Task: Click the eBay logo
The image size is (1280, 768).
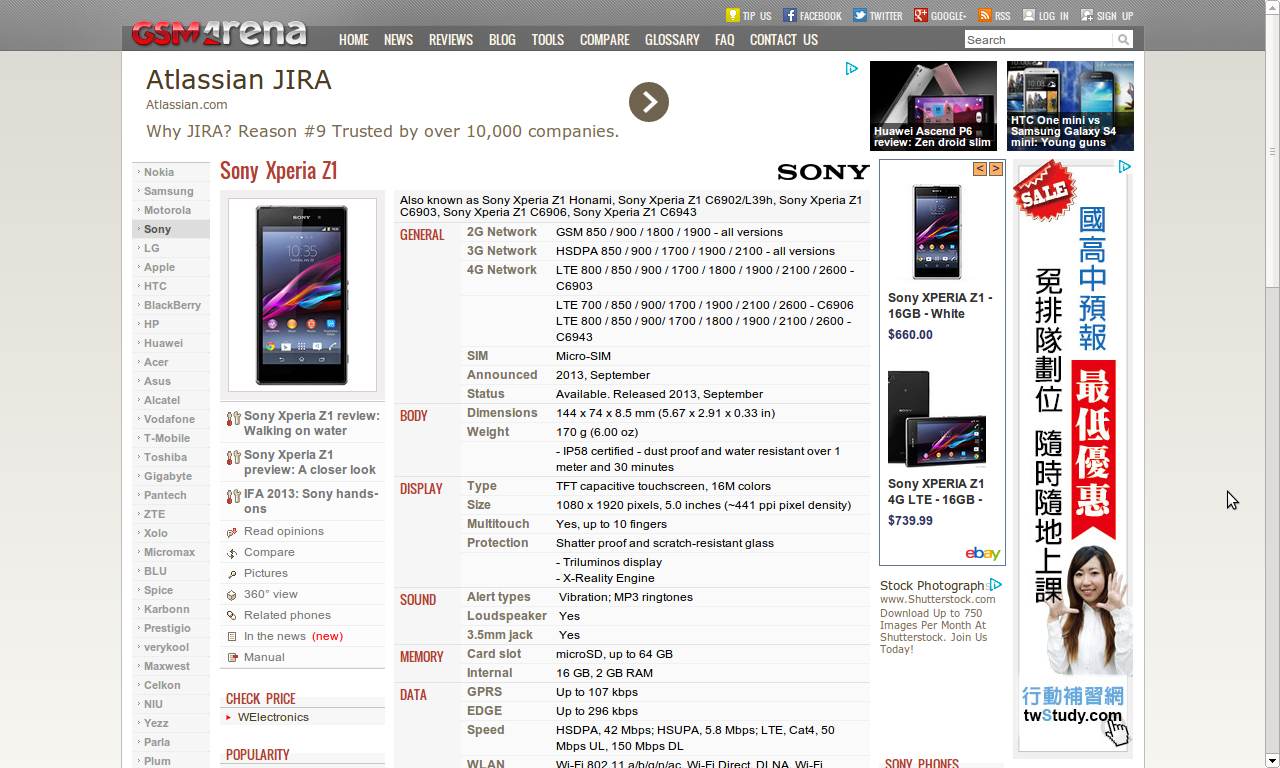Action: coord(983,553)
